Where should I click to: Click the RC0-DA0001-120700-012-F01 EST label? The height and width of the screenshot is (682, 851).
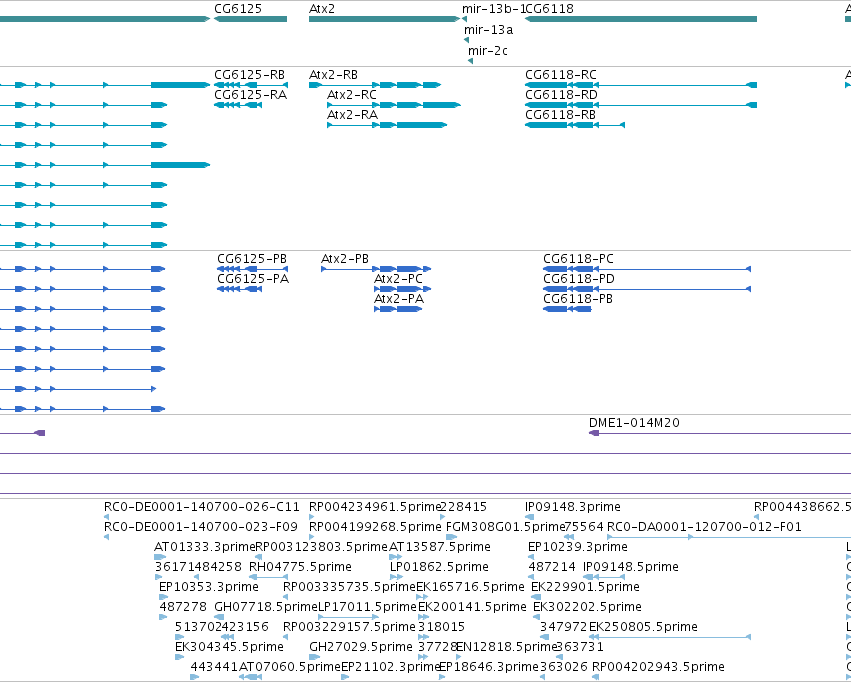(704, 527)
